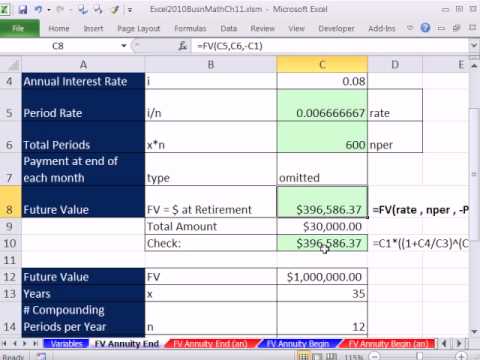This screenshot has height=360, width=480.
Task: Click horizontal scrollbar right arrow
Action: coord(459,343)
